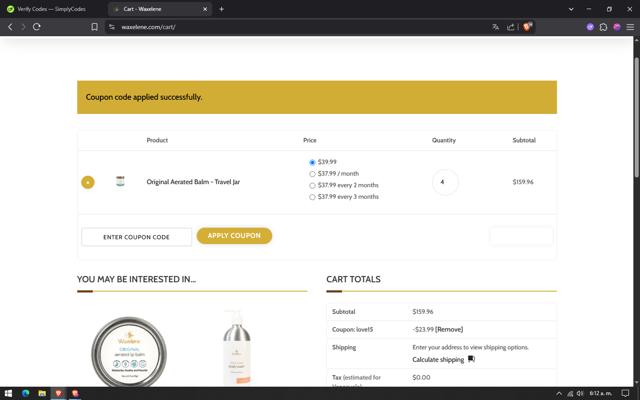Switch to the Cart - Waxelene tab
Image resolution: width=640 pixels, height=400 pixels.
[x=159, y=9]
